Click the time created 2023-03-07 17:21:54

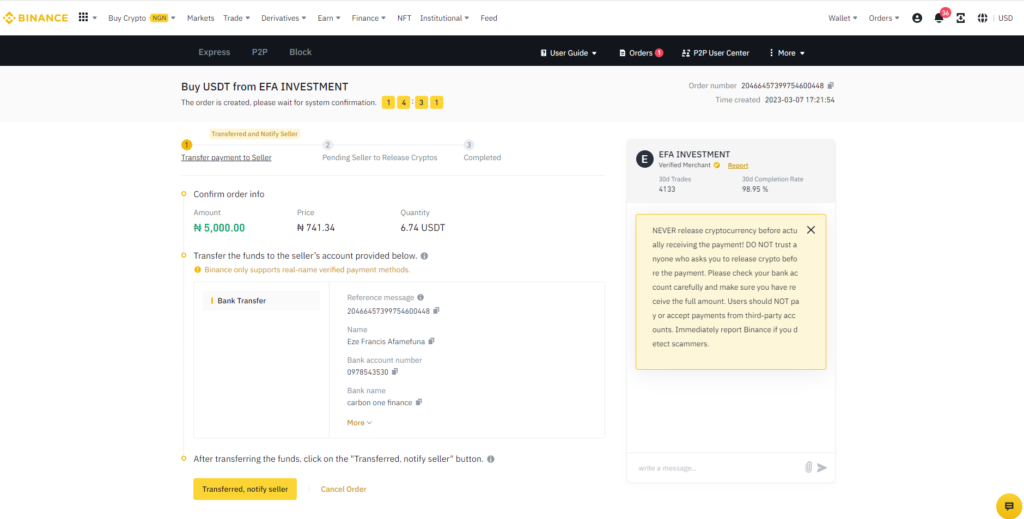click(x=799, y=100)
